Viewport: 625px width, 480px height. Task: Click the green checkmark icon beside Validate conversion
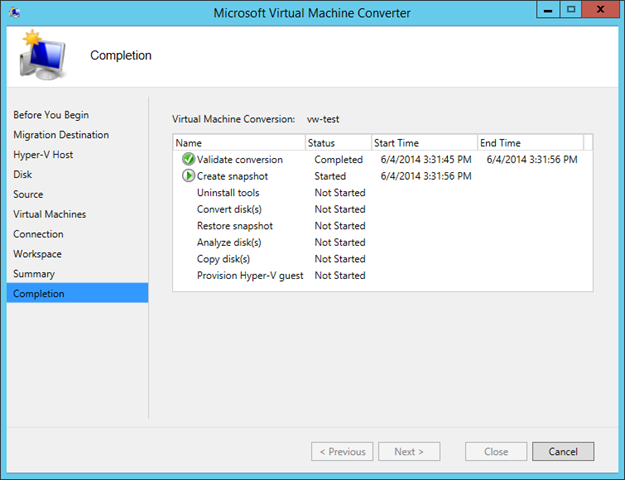[188, 159]
